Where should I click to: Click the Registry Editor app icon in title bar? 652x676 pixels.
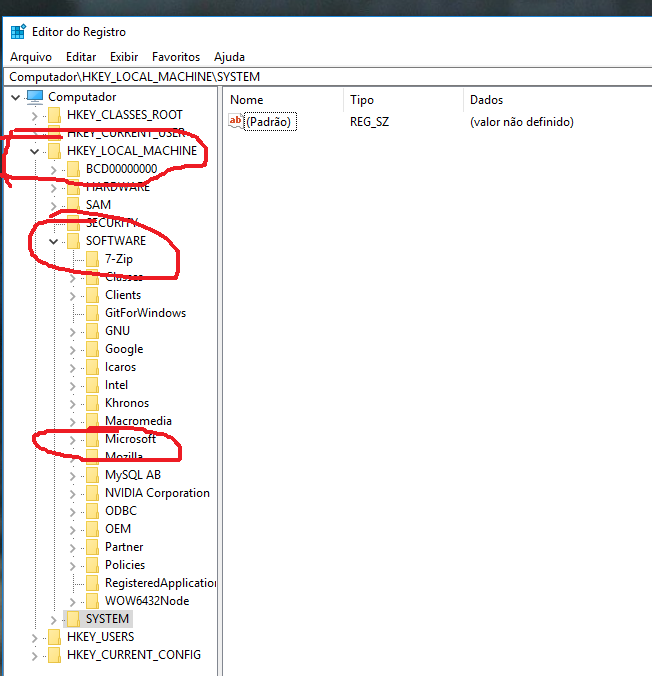pos(19,32)
